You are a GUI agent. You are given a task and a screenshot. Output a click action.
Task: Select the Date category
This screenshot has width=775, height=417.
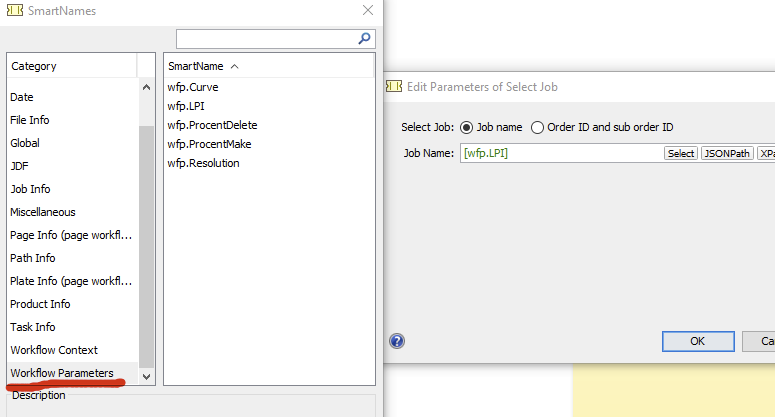click(x=22, y=97)
